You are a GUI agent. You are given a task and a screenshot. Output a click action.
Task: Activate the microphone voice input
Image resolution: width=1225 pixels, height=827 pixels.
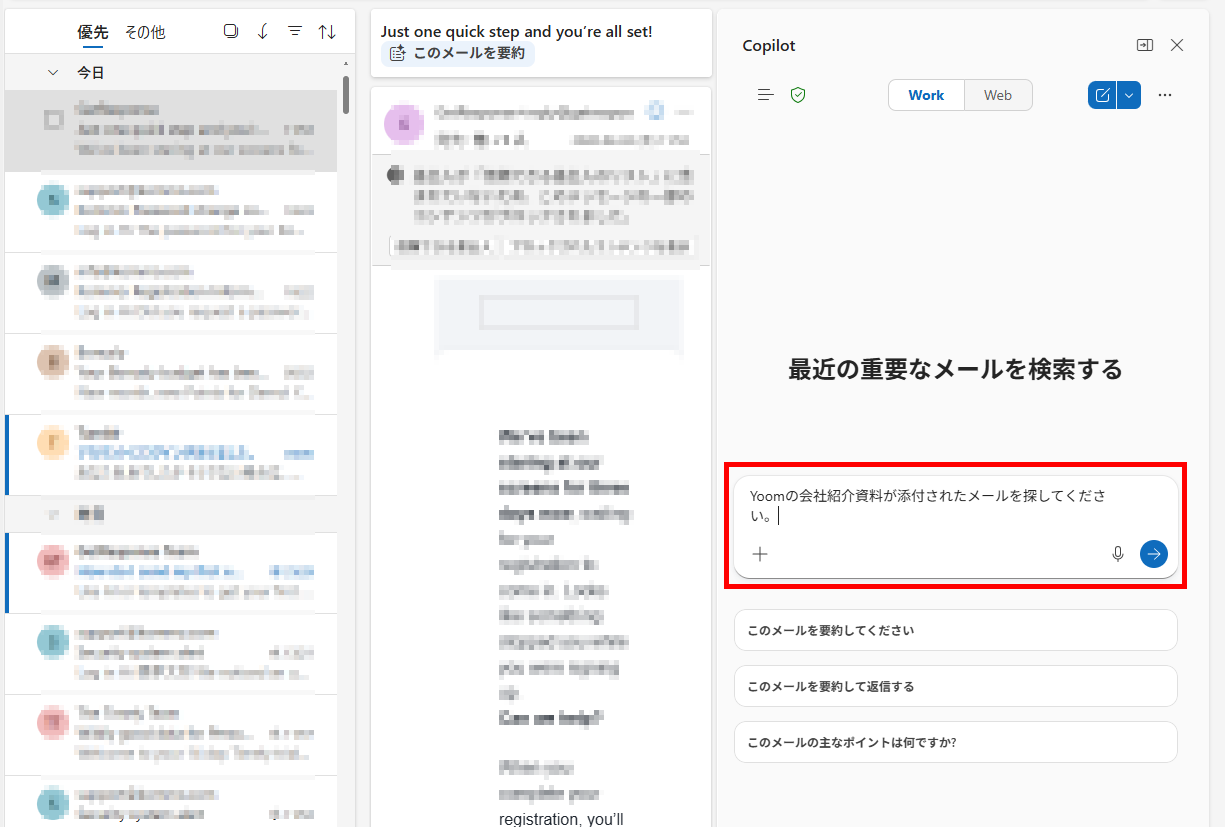pos(1118,553)
